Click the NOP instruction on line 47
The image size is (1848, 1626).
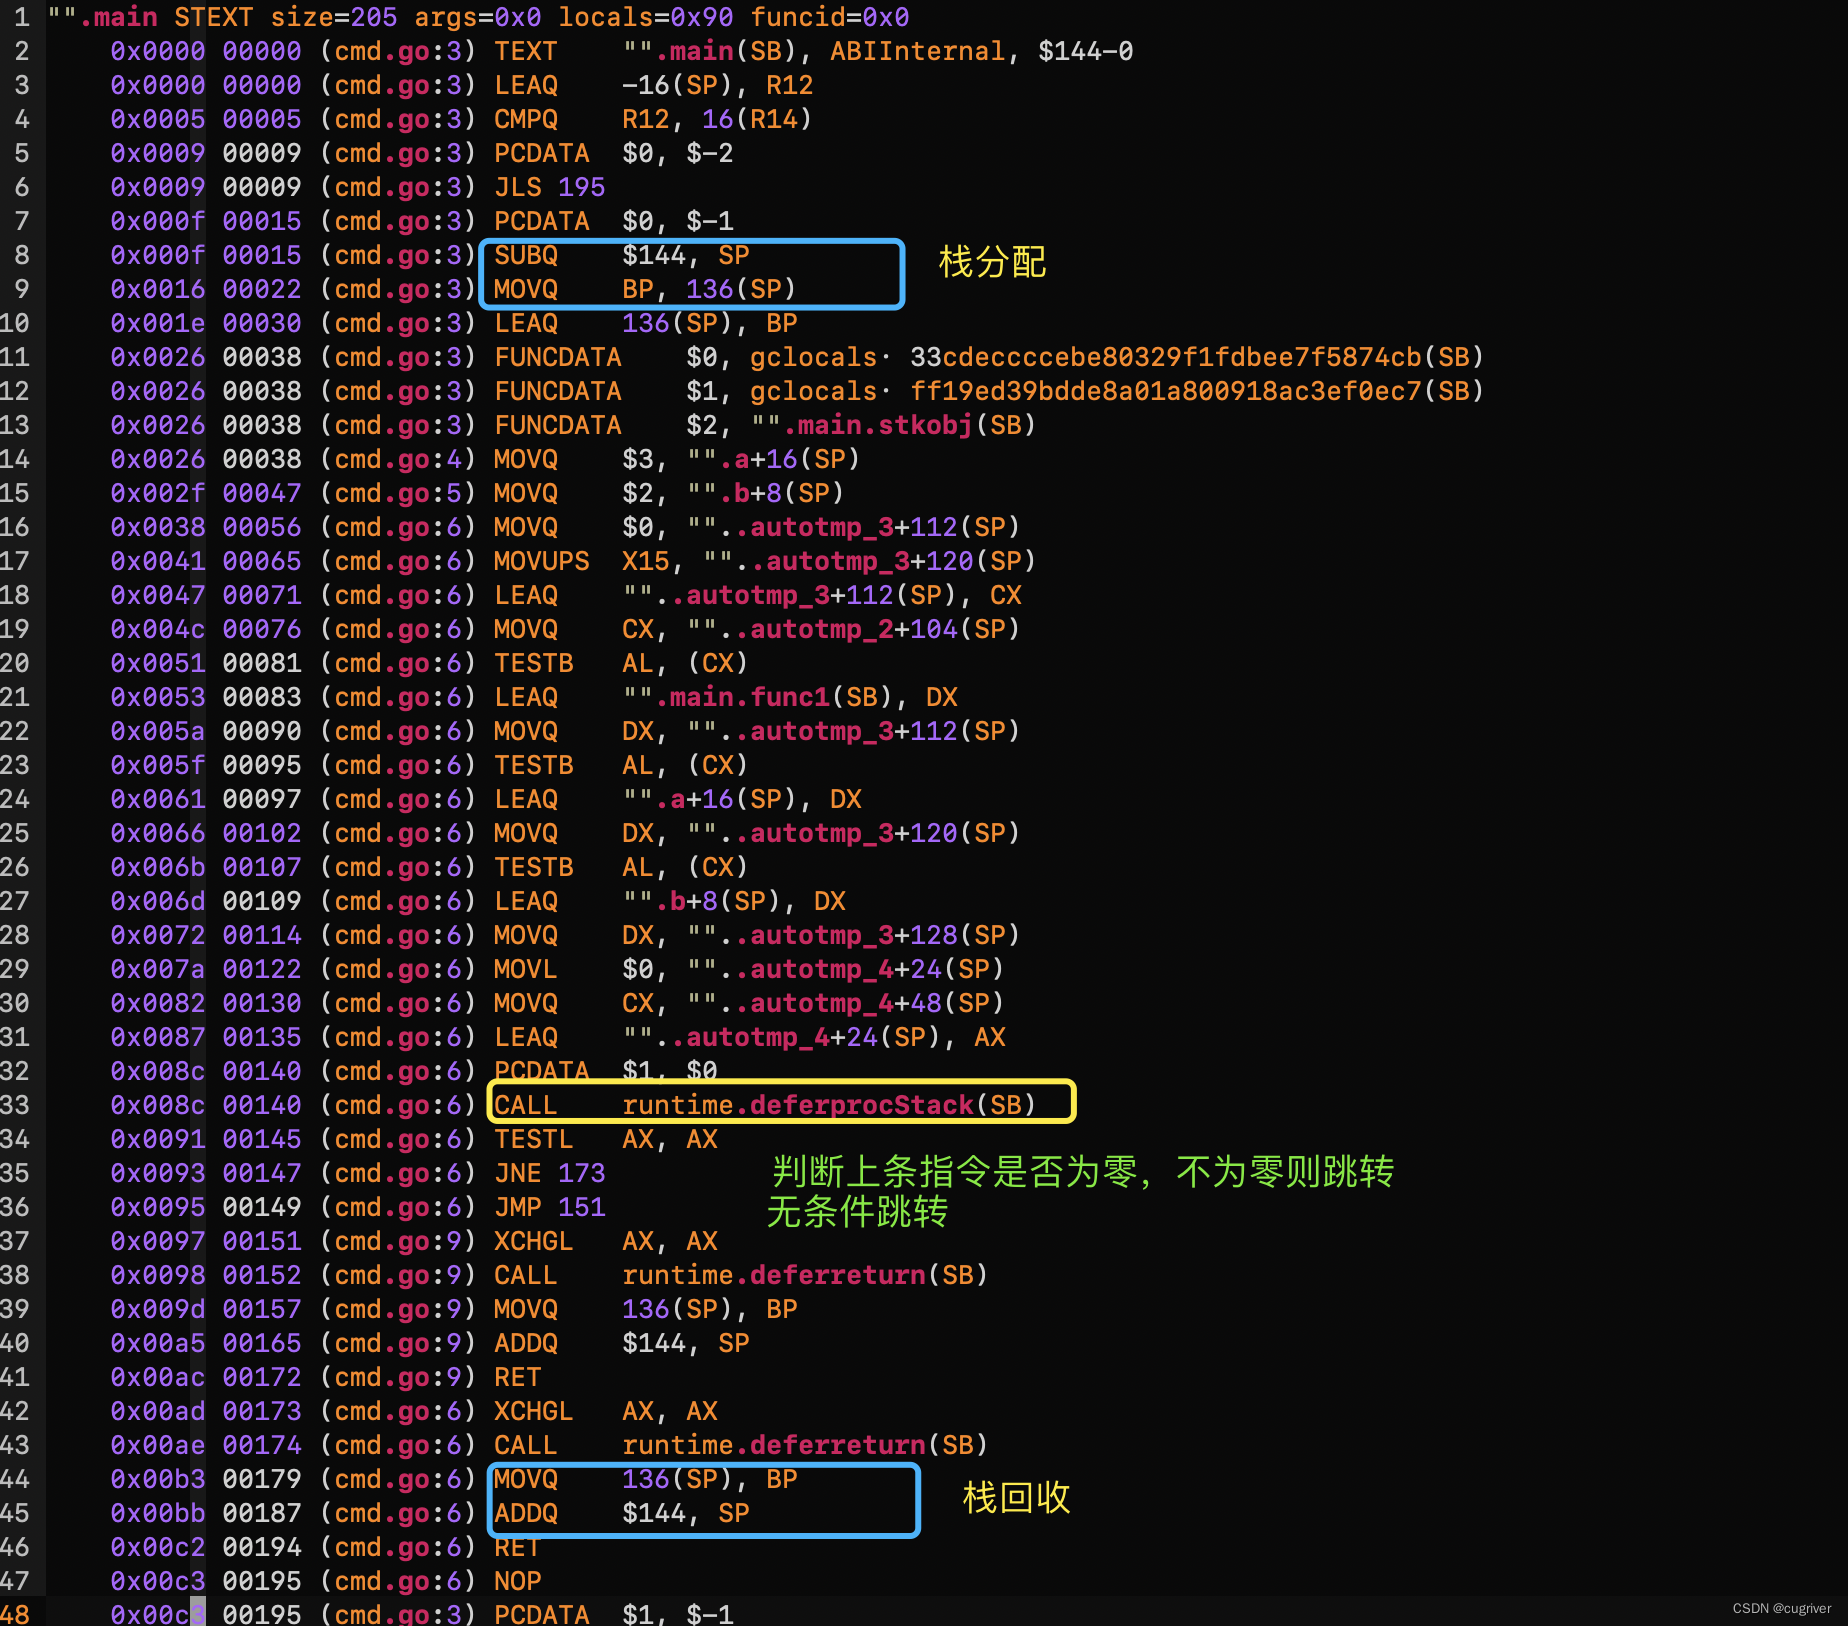tap(517, 1581)
